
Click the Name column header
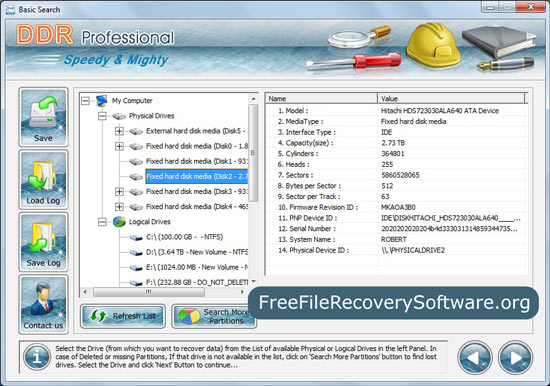(321, 99)
